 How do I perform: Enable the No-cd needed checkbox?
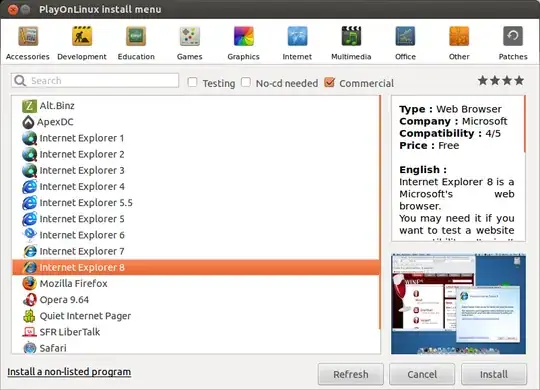[x=246, y=82]
